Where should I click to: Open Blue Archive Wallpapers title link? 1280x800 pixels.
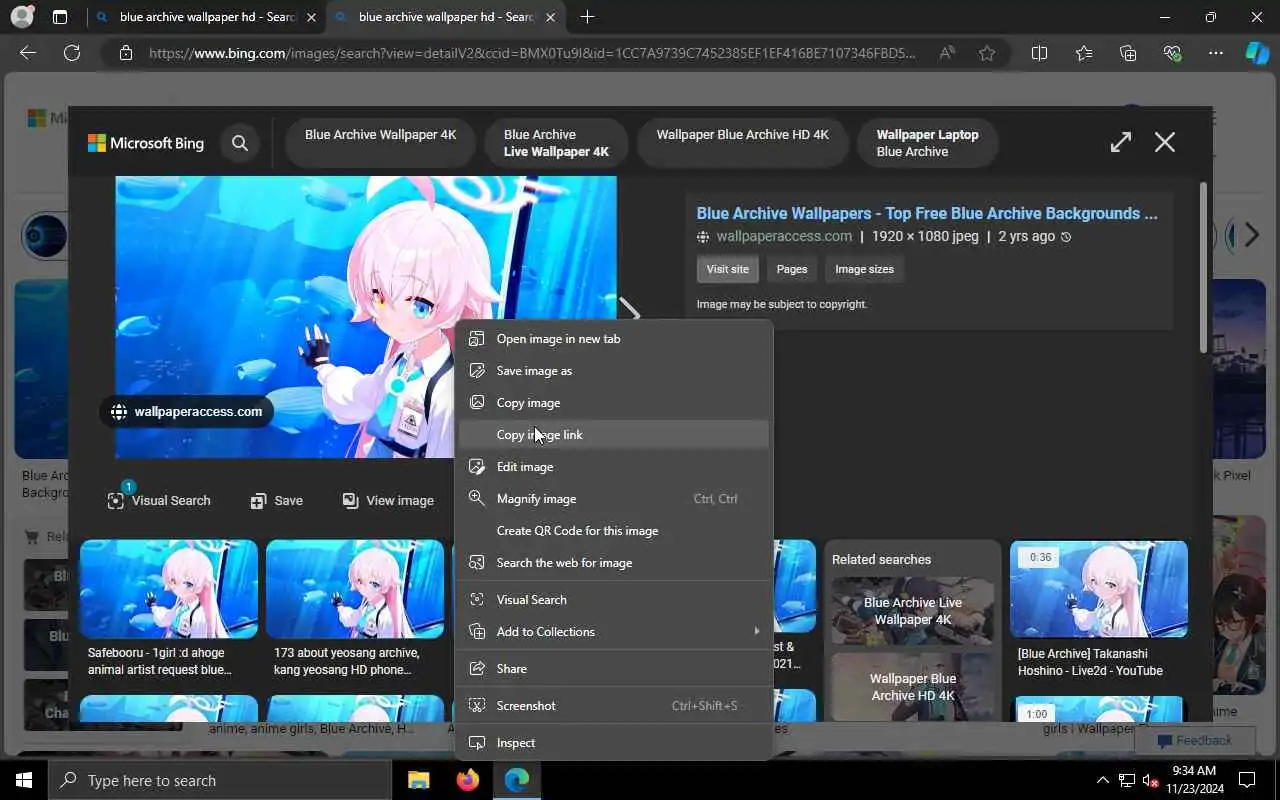[x=927, y=213]
